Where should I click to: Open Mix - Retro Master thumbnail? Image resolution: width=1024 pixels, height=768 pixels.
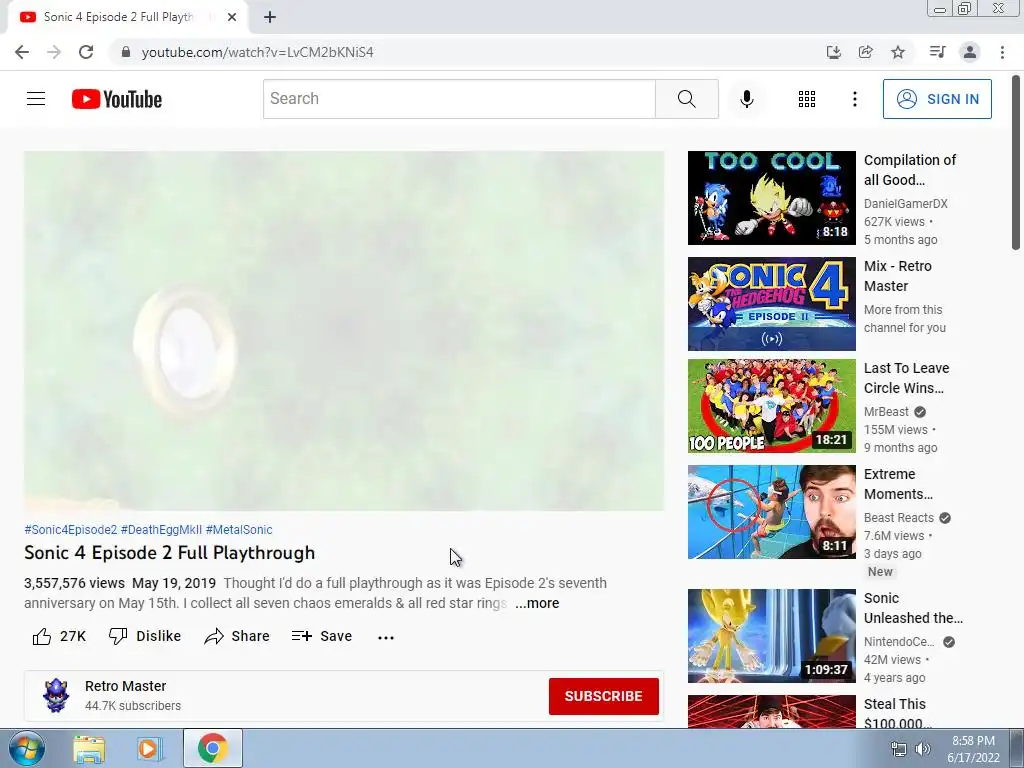coord(771,304)
